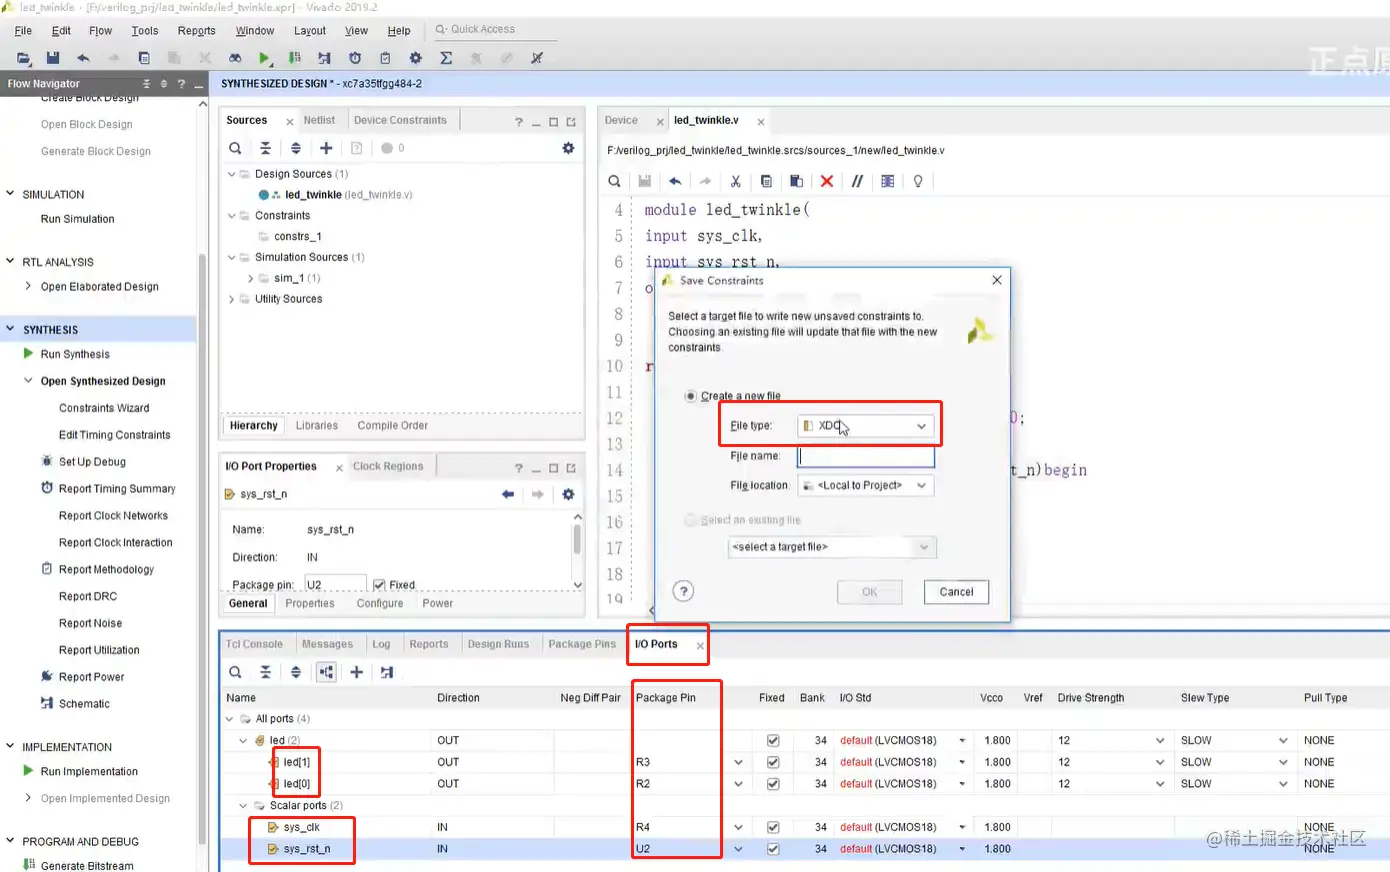Open Constraints Wizard under Synthesized Design
The image size is (1390, 872).
tap(104, 408)
